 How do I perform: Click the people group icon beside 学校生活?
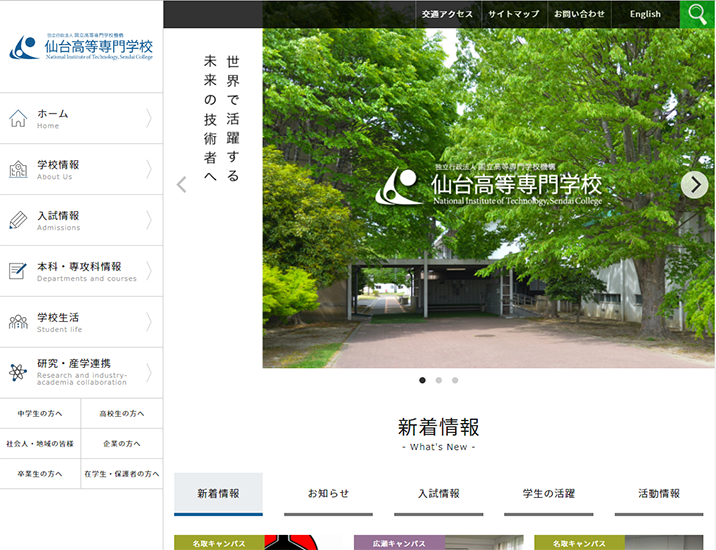pyautogui.click(x=18, y=322)
